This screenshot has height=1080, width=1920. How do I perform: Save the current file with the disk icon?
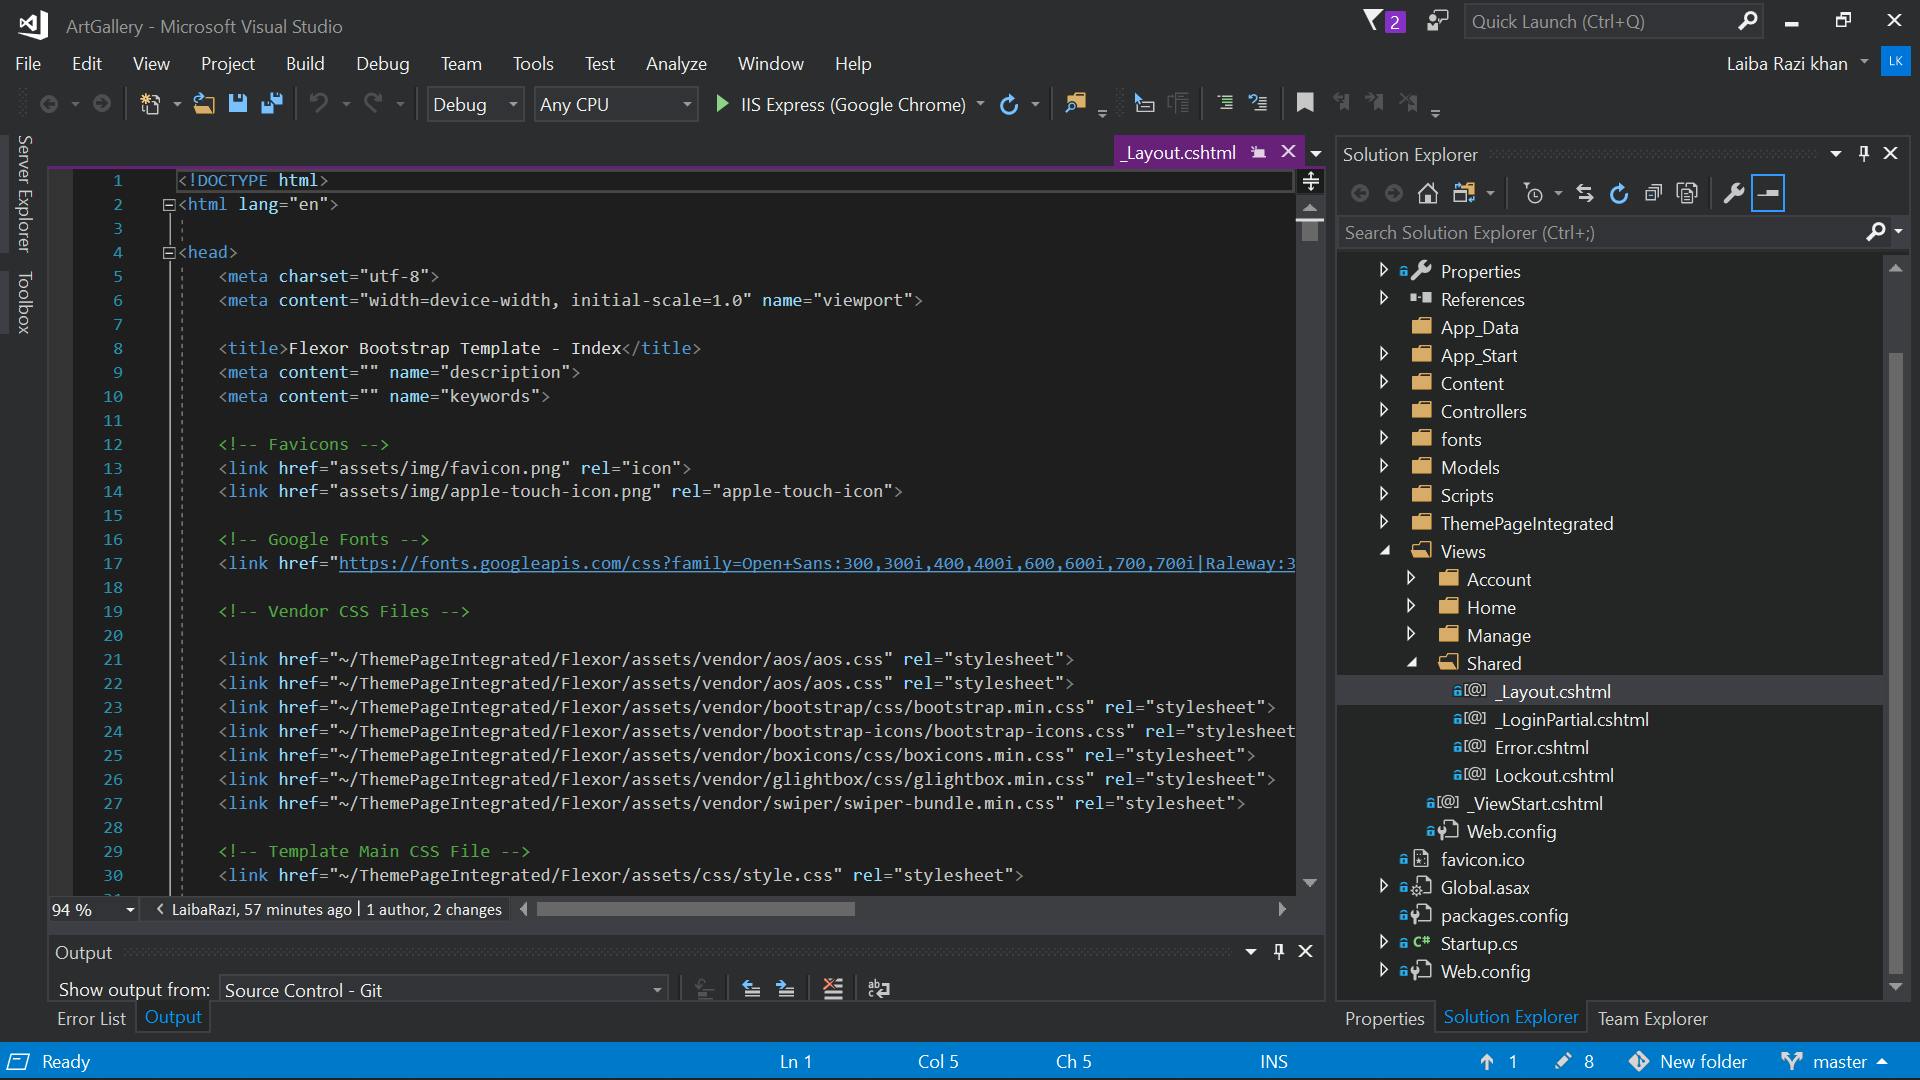click(238, 104)
